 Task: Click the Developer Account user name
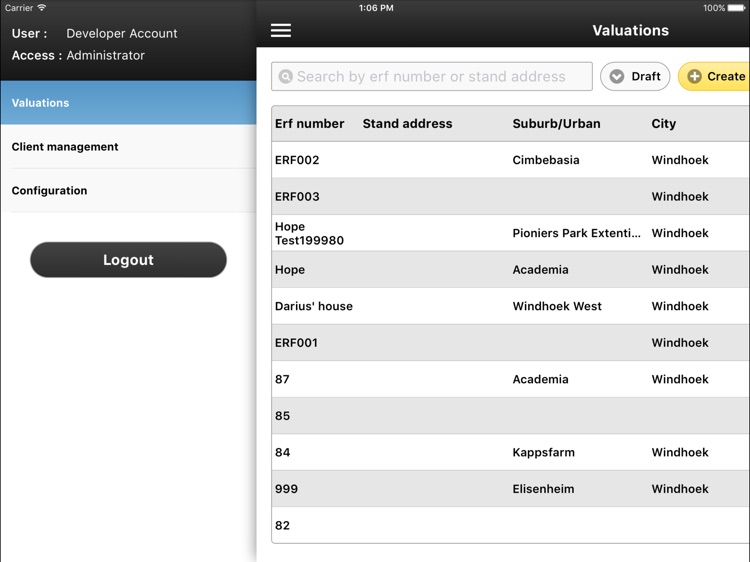tap(121, 33)
